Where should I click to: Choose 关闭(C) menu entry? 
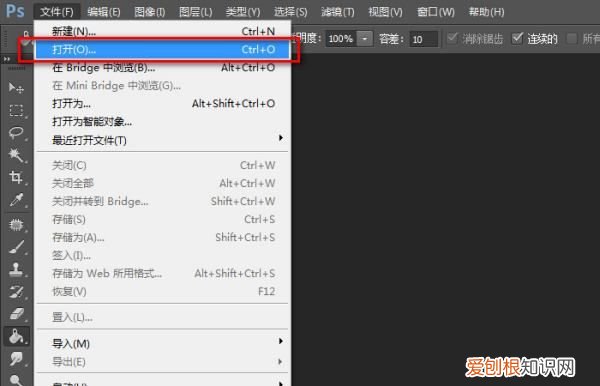pos(163,165)
